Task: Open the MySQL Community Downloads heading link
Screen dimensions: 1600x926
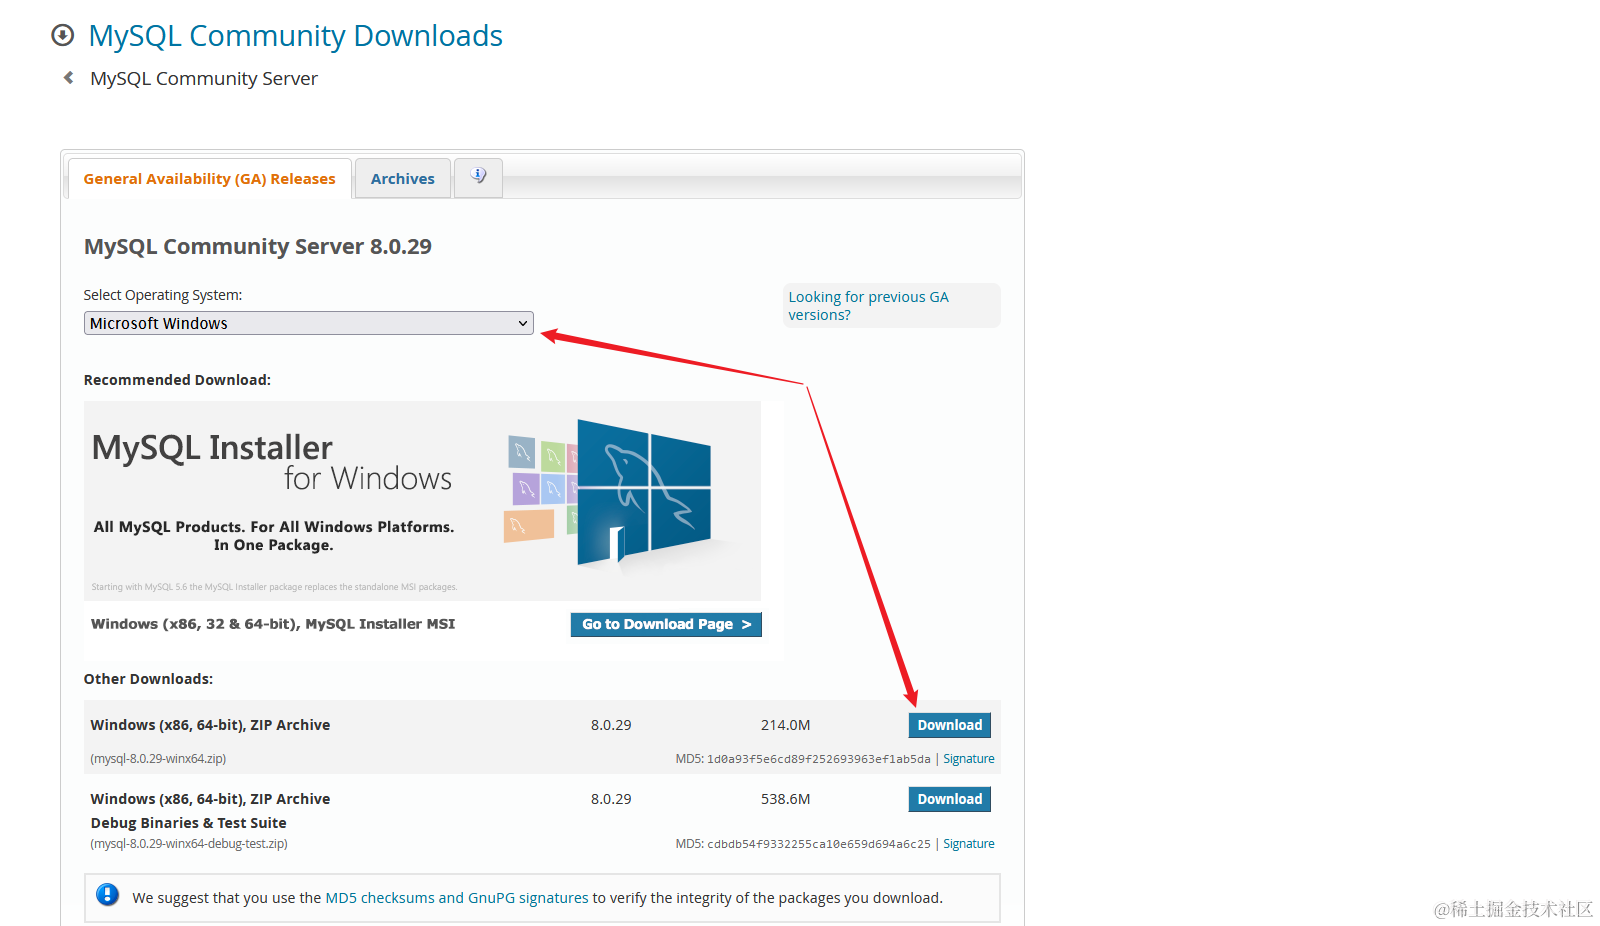Action: coord(295,36)
